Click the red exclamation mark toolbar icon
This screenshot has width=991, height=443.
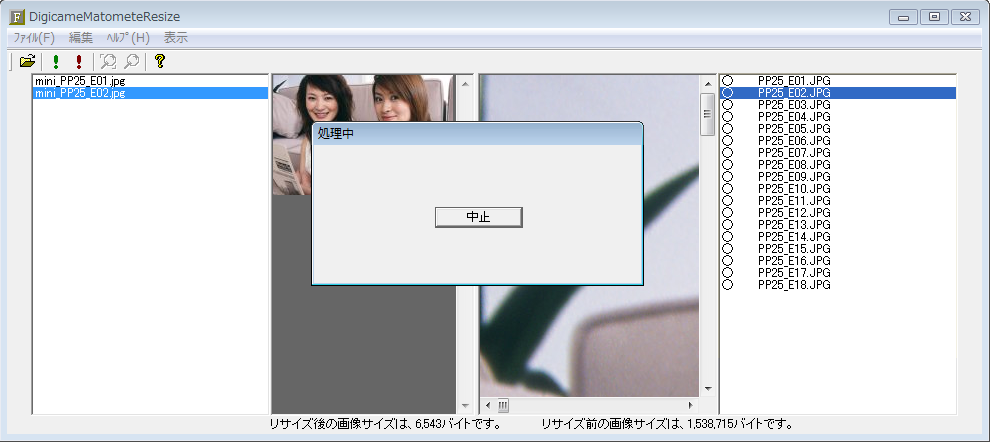79,61
